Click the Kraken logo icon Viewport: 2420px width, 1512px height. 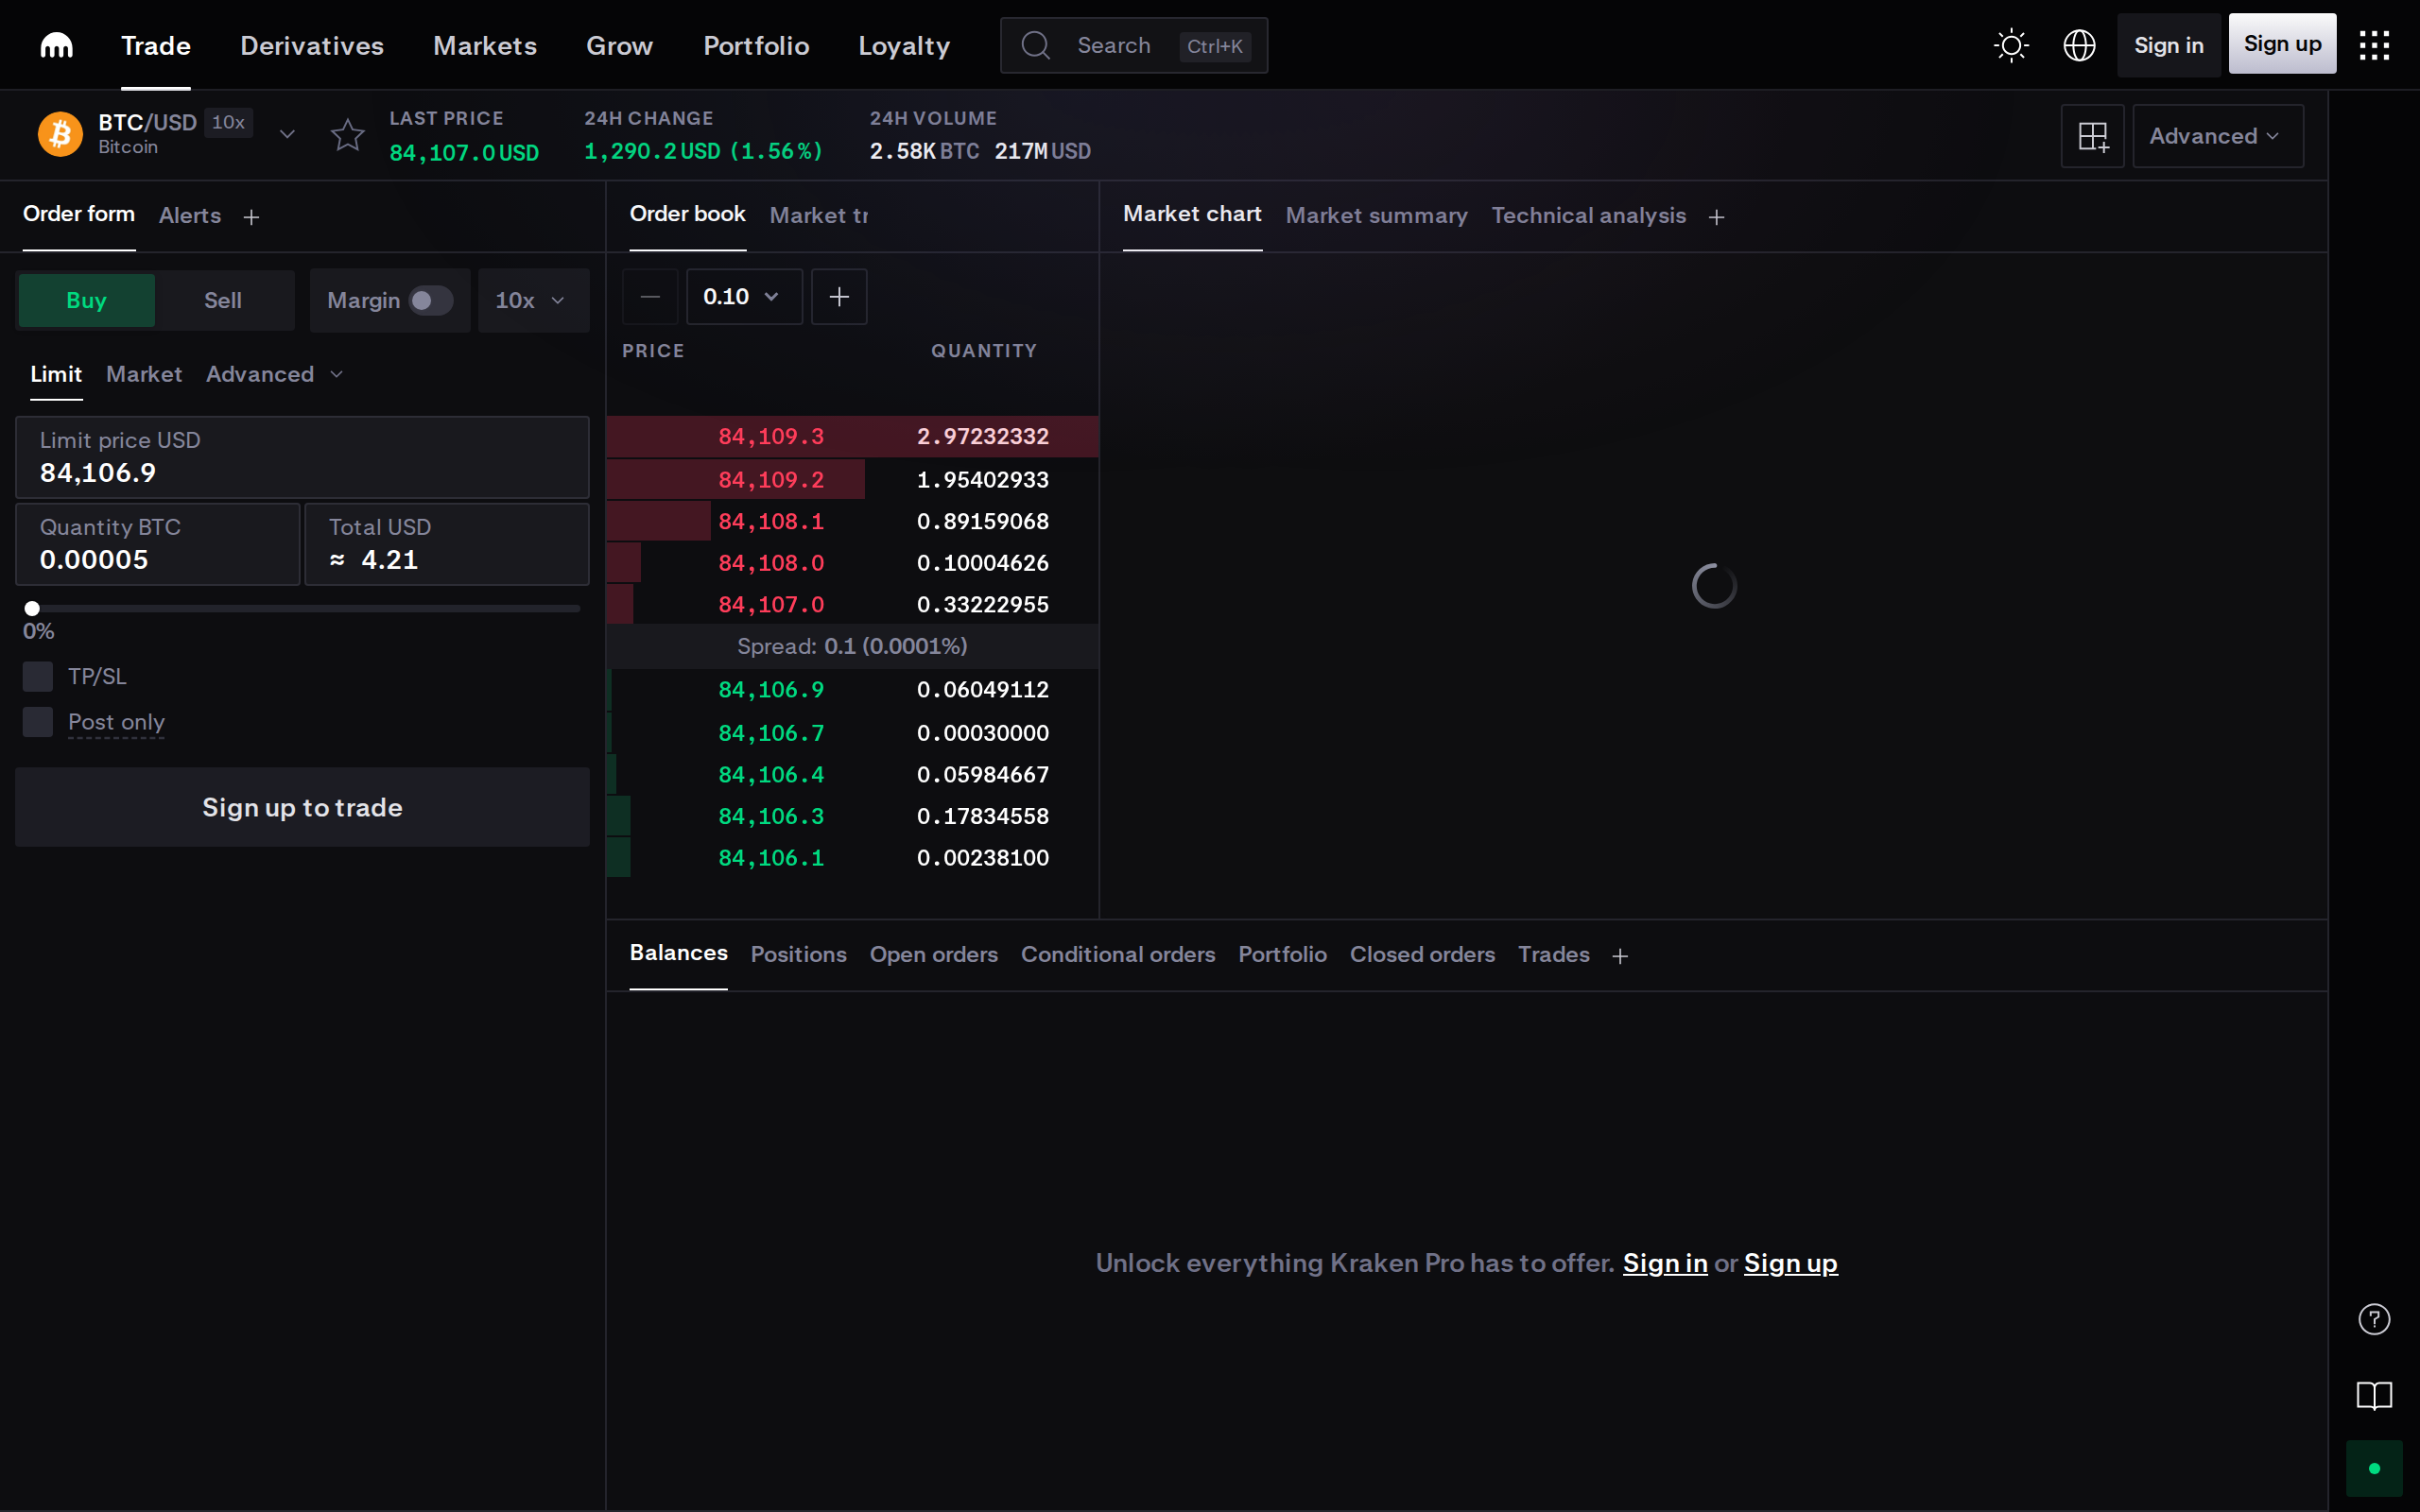(x=56, y=45)
